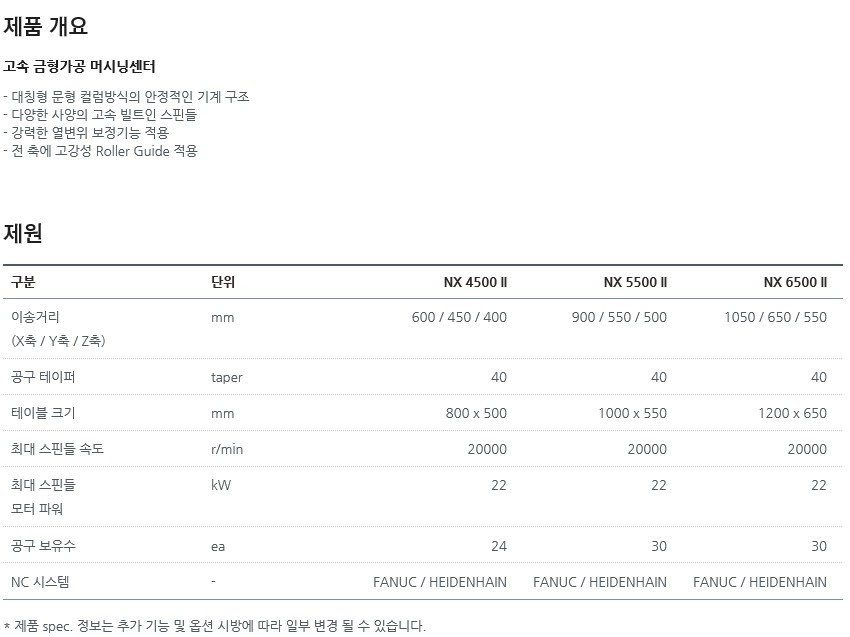Click the 공구 테이퍼 row label
850x637 pixels.
tap(43, 377)
